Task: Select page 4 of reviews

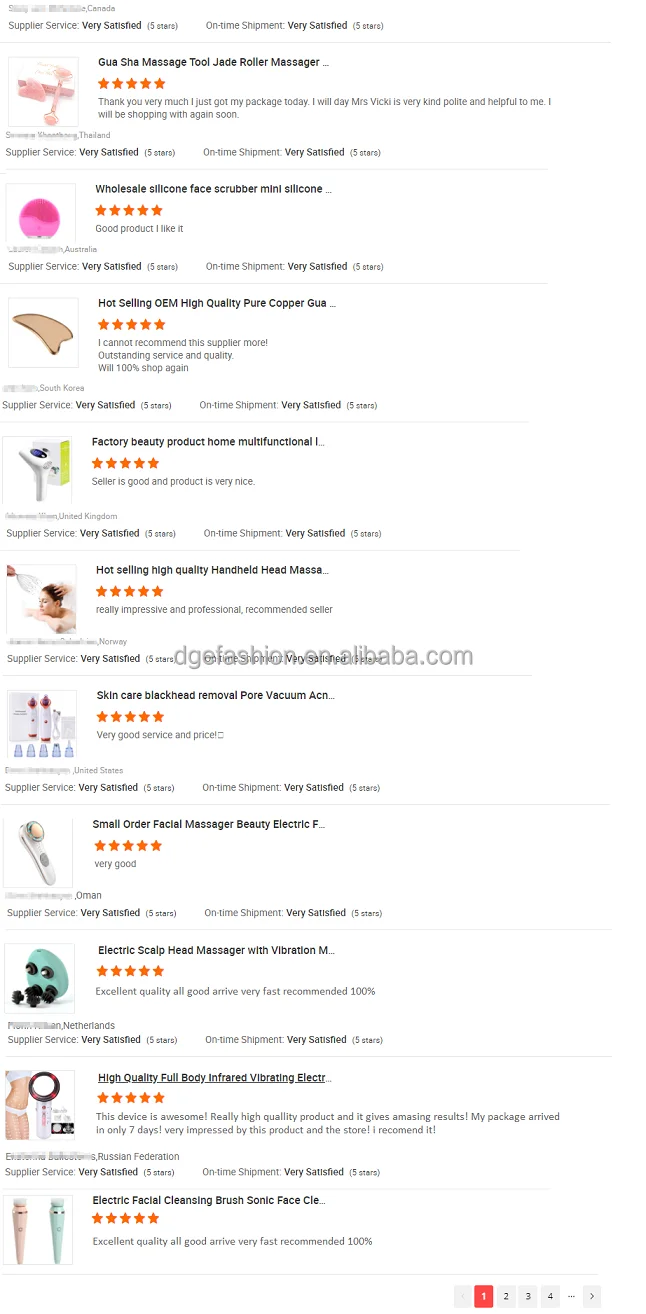Action: (x=550, y=1296)
